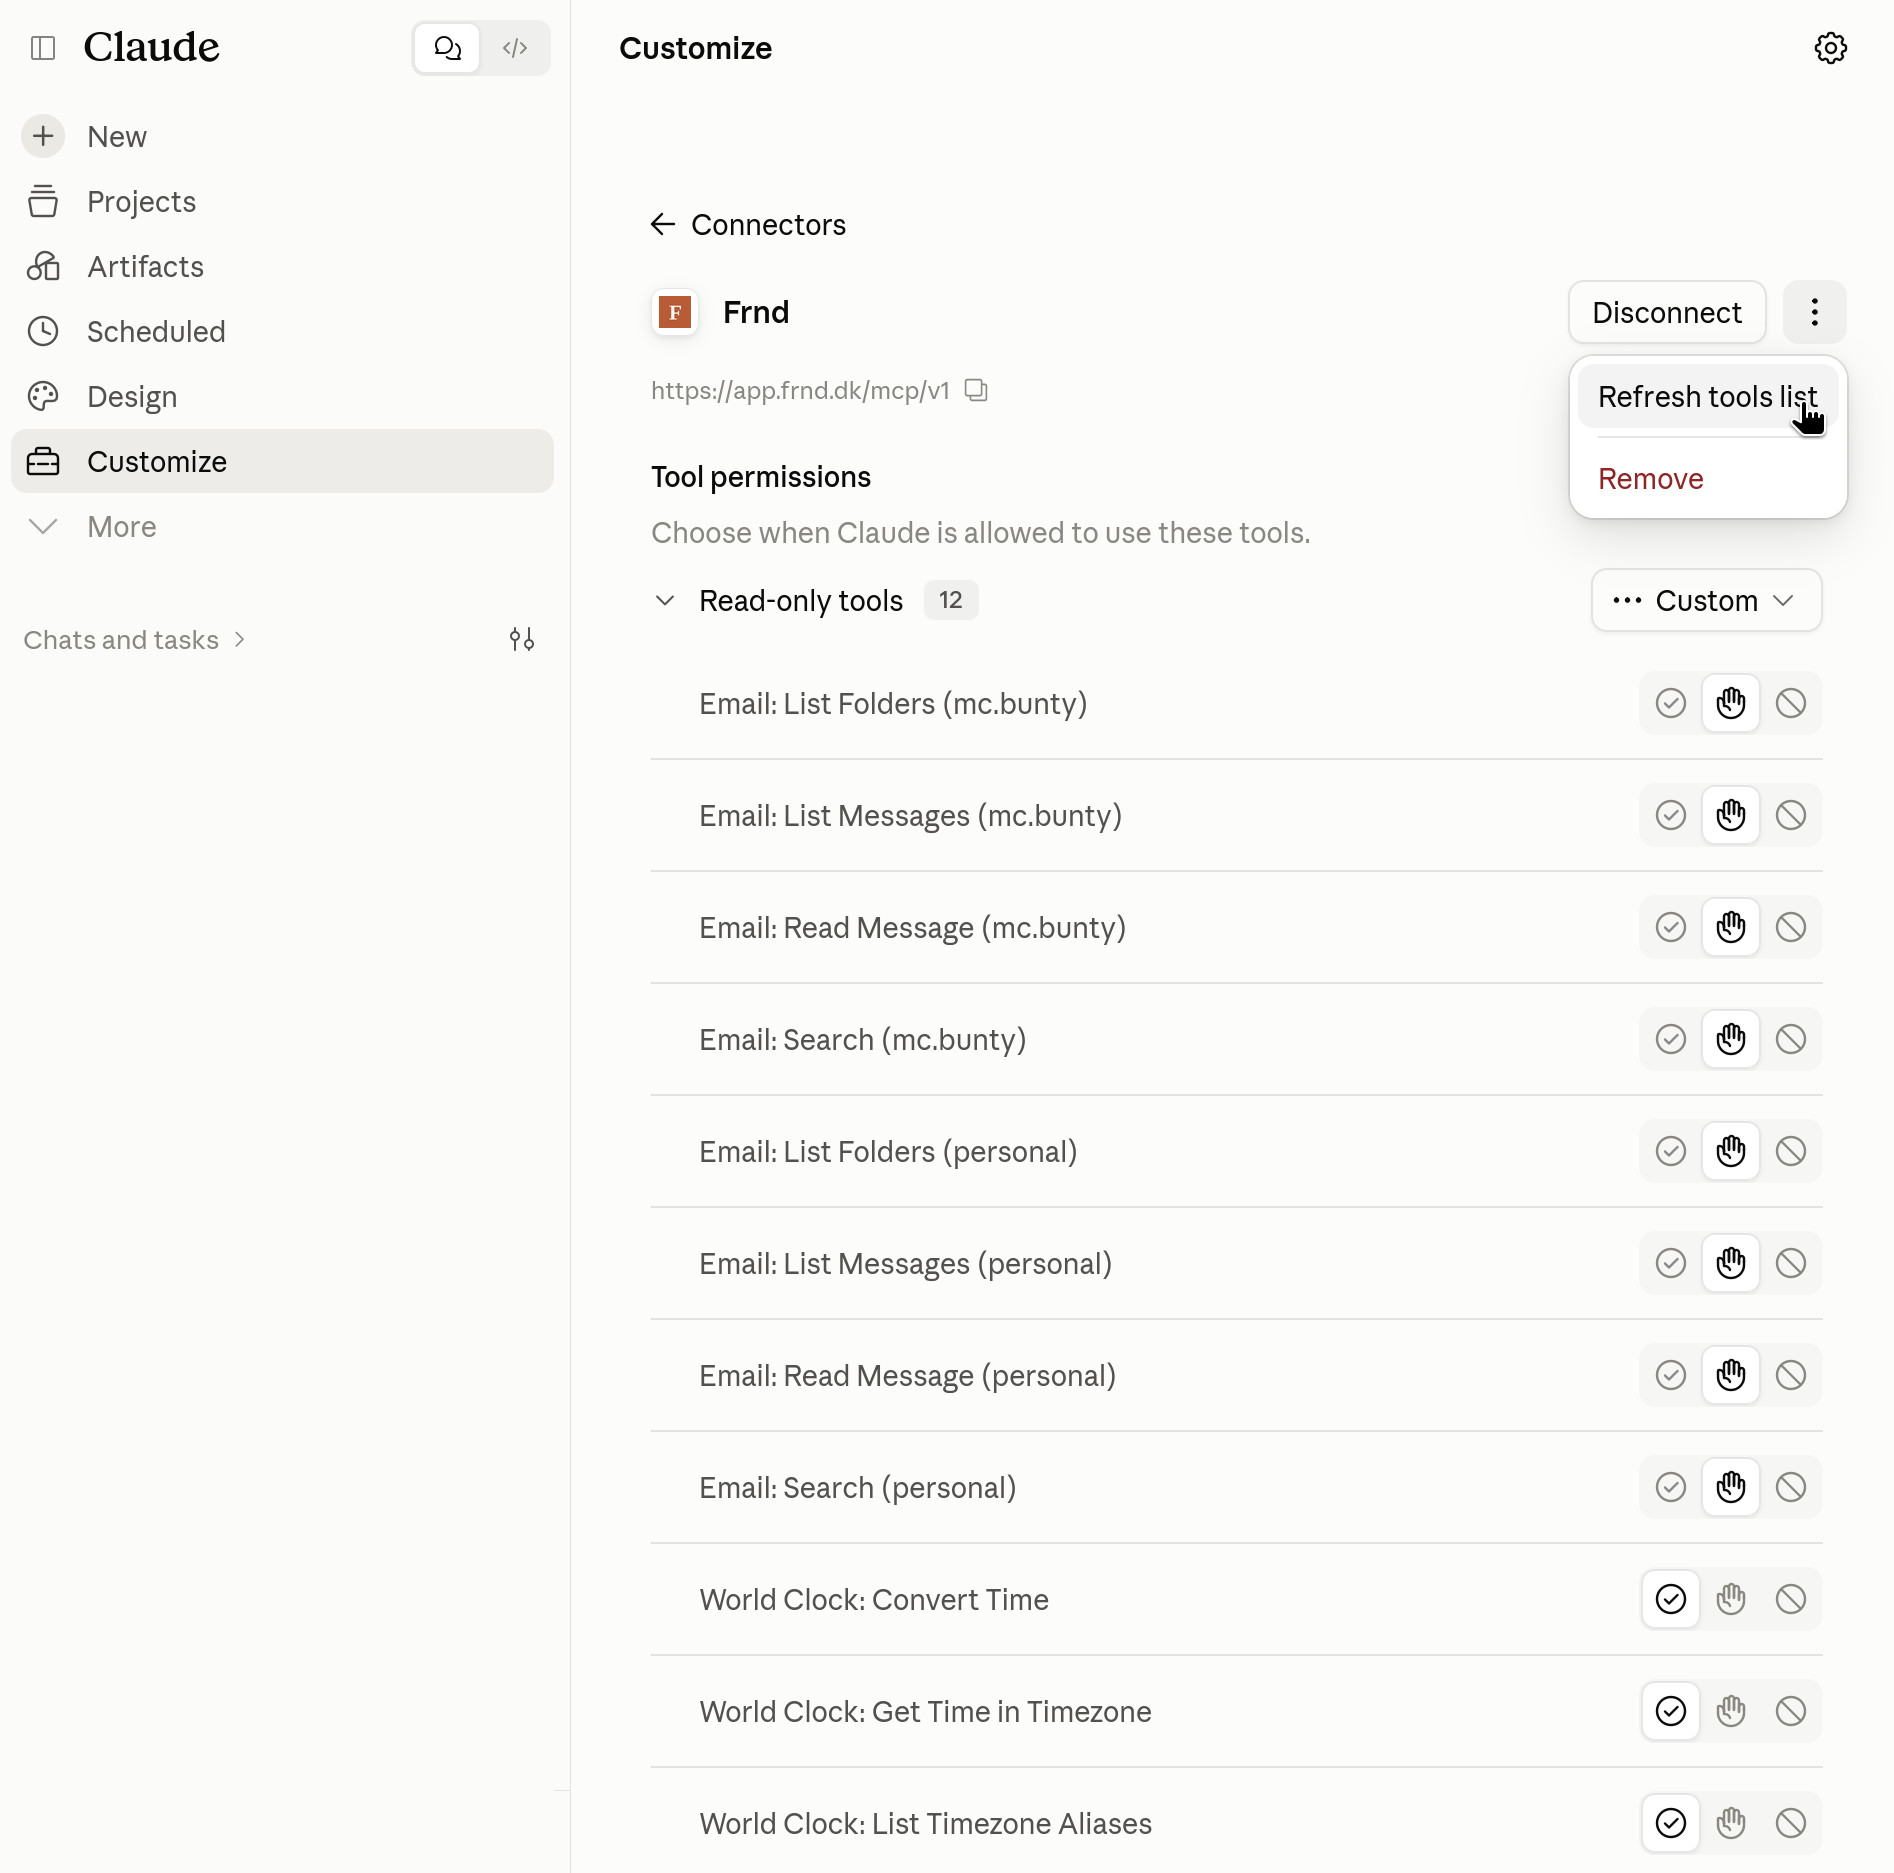
Task: Switch to chat mode icon
Action: (x=447, y=48)
